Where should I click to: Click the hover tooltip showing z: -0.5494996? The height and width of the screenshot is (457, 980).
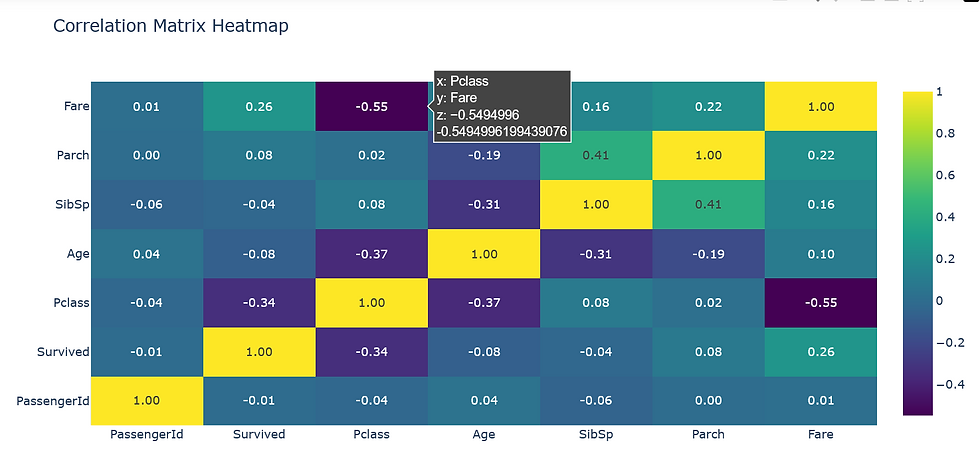pos(502,106)
